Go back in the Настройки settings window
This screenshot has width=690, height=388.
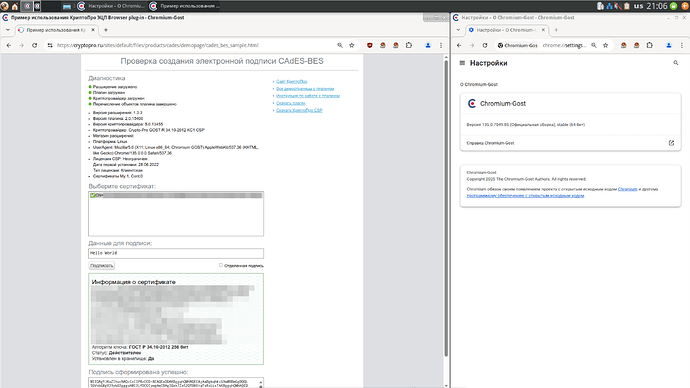coord(459,45)
